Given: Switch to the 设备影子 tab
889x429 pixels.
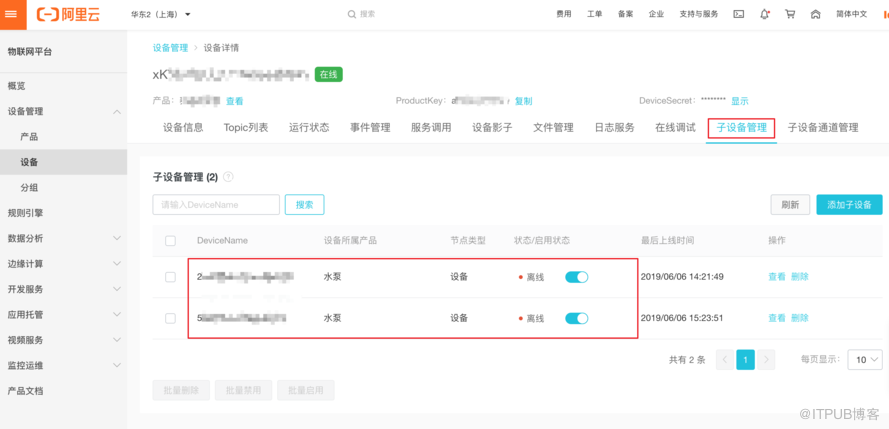Looking at the screenshot, I should [492, 128].
